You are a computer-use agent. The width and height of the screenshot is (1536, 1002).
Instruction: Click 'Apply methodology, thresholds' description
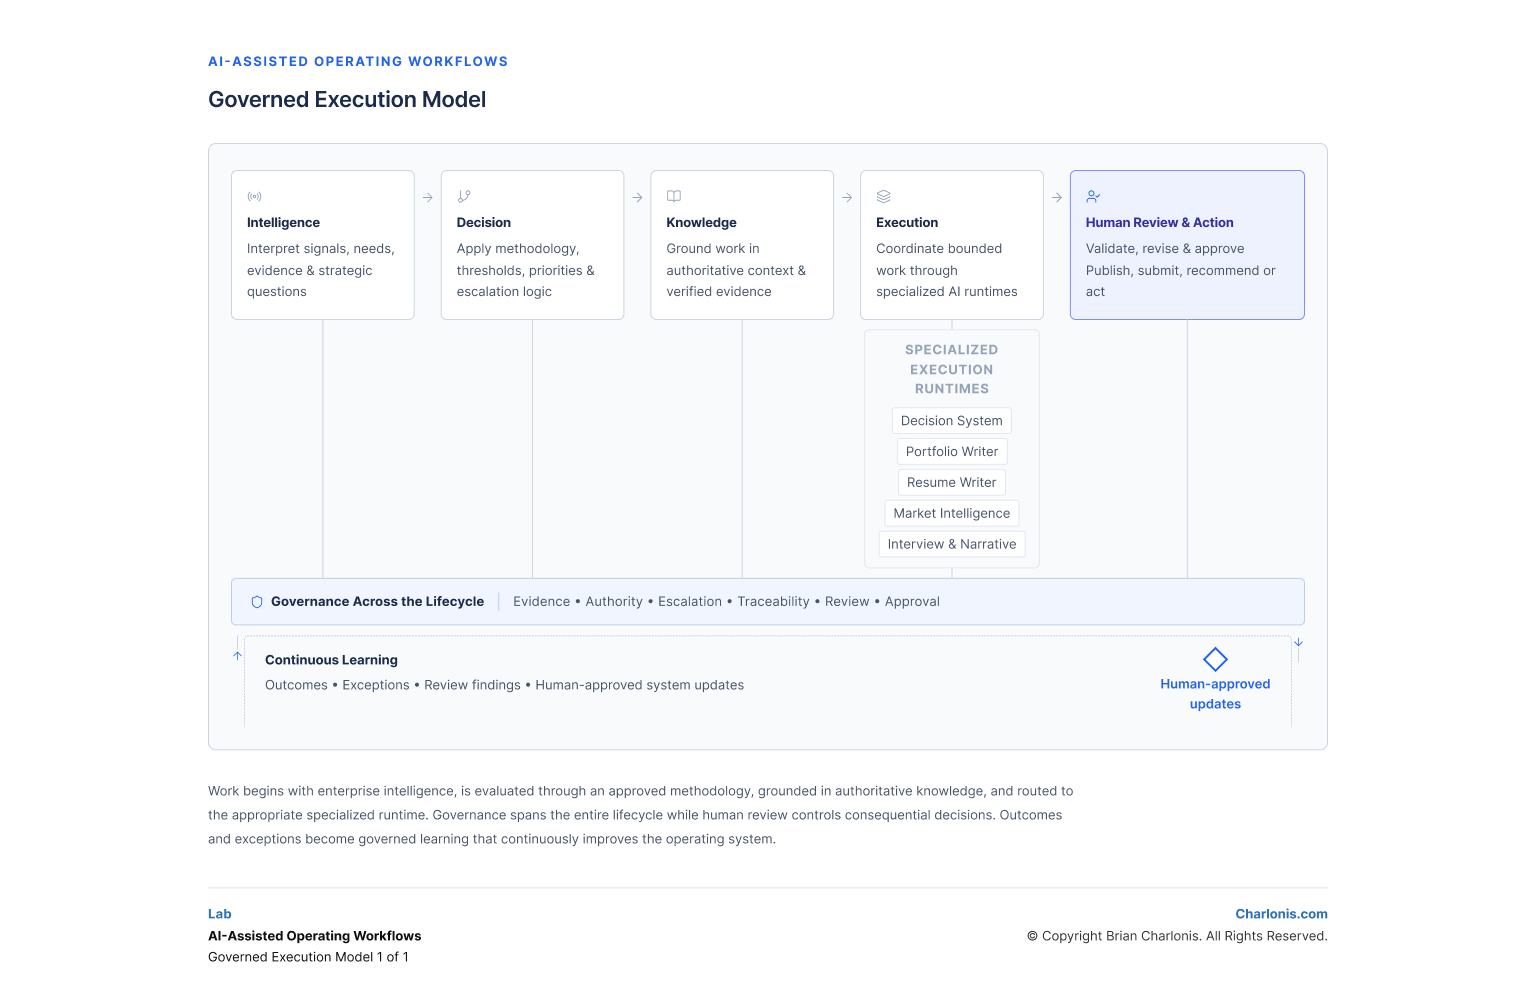point(526,270)
